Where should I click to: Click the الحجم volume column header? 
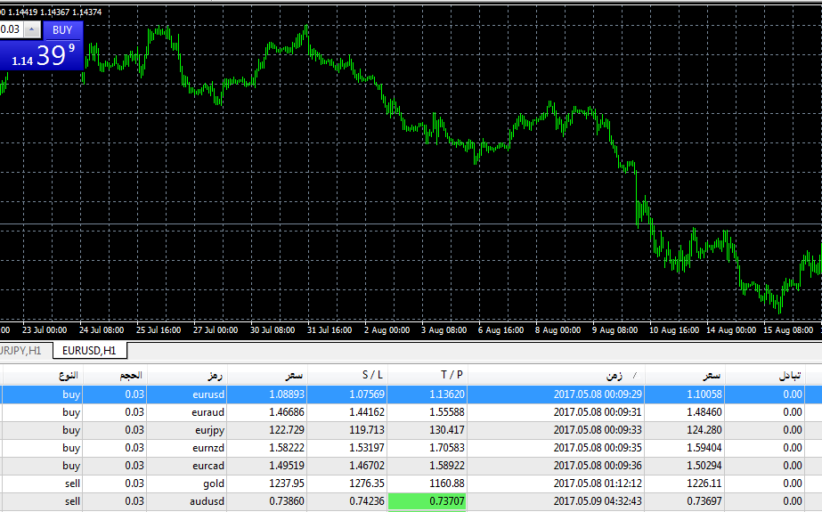click(131, 375)
